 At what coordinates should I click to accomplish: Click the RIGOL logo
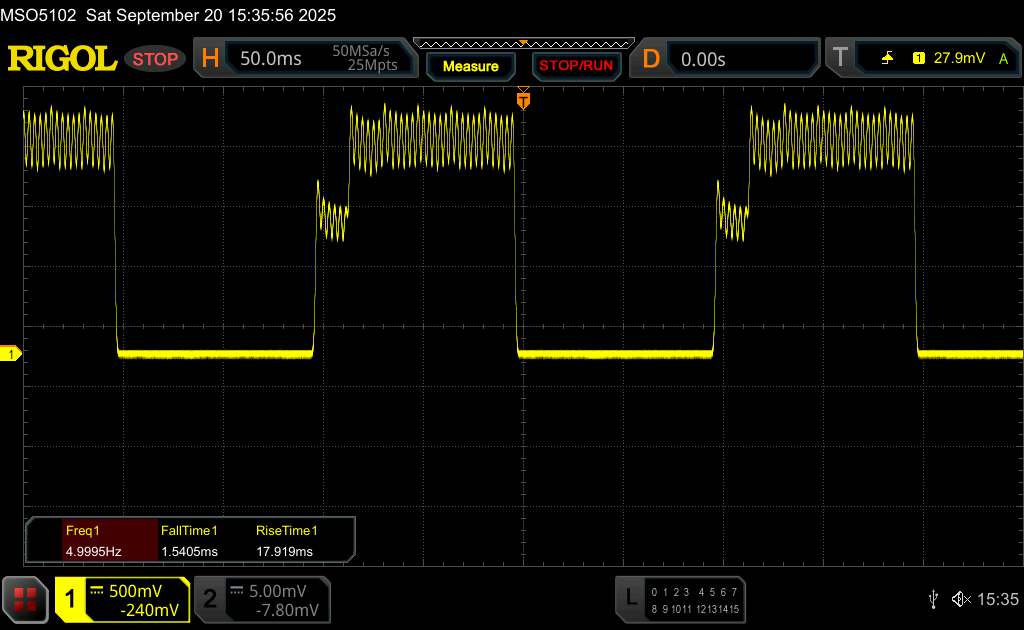pos(62,59)
